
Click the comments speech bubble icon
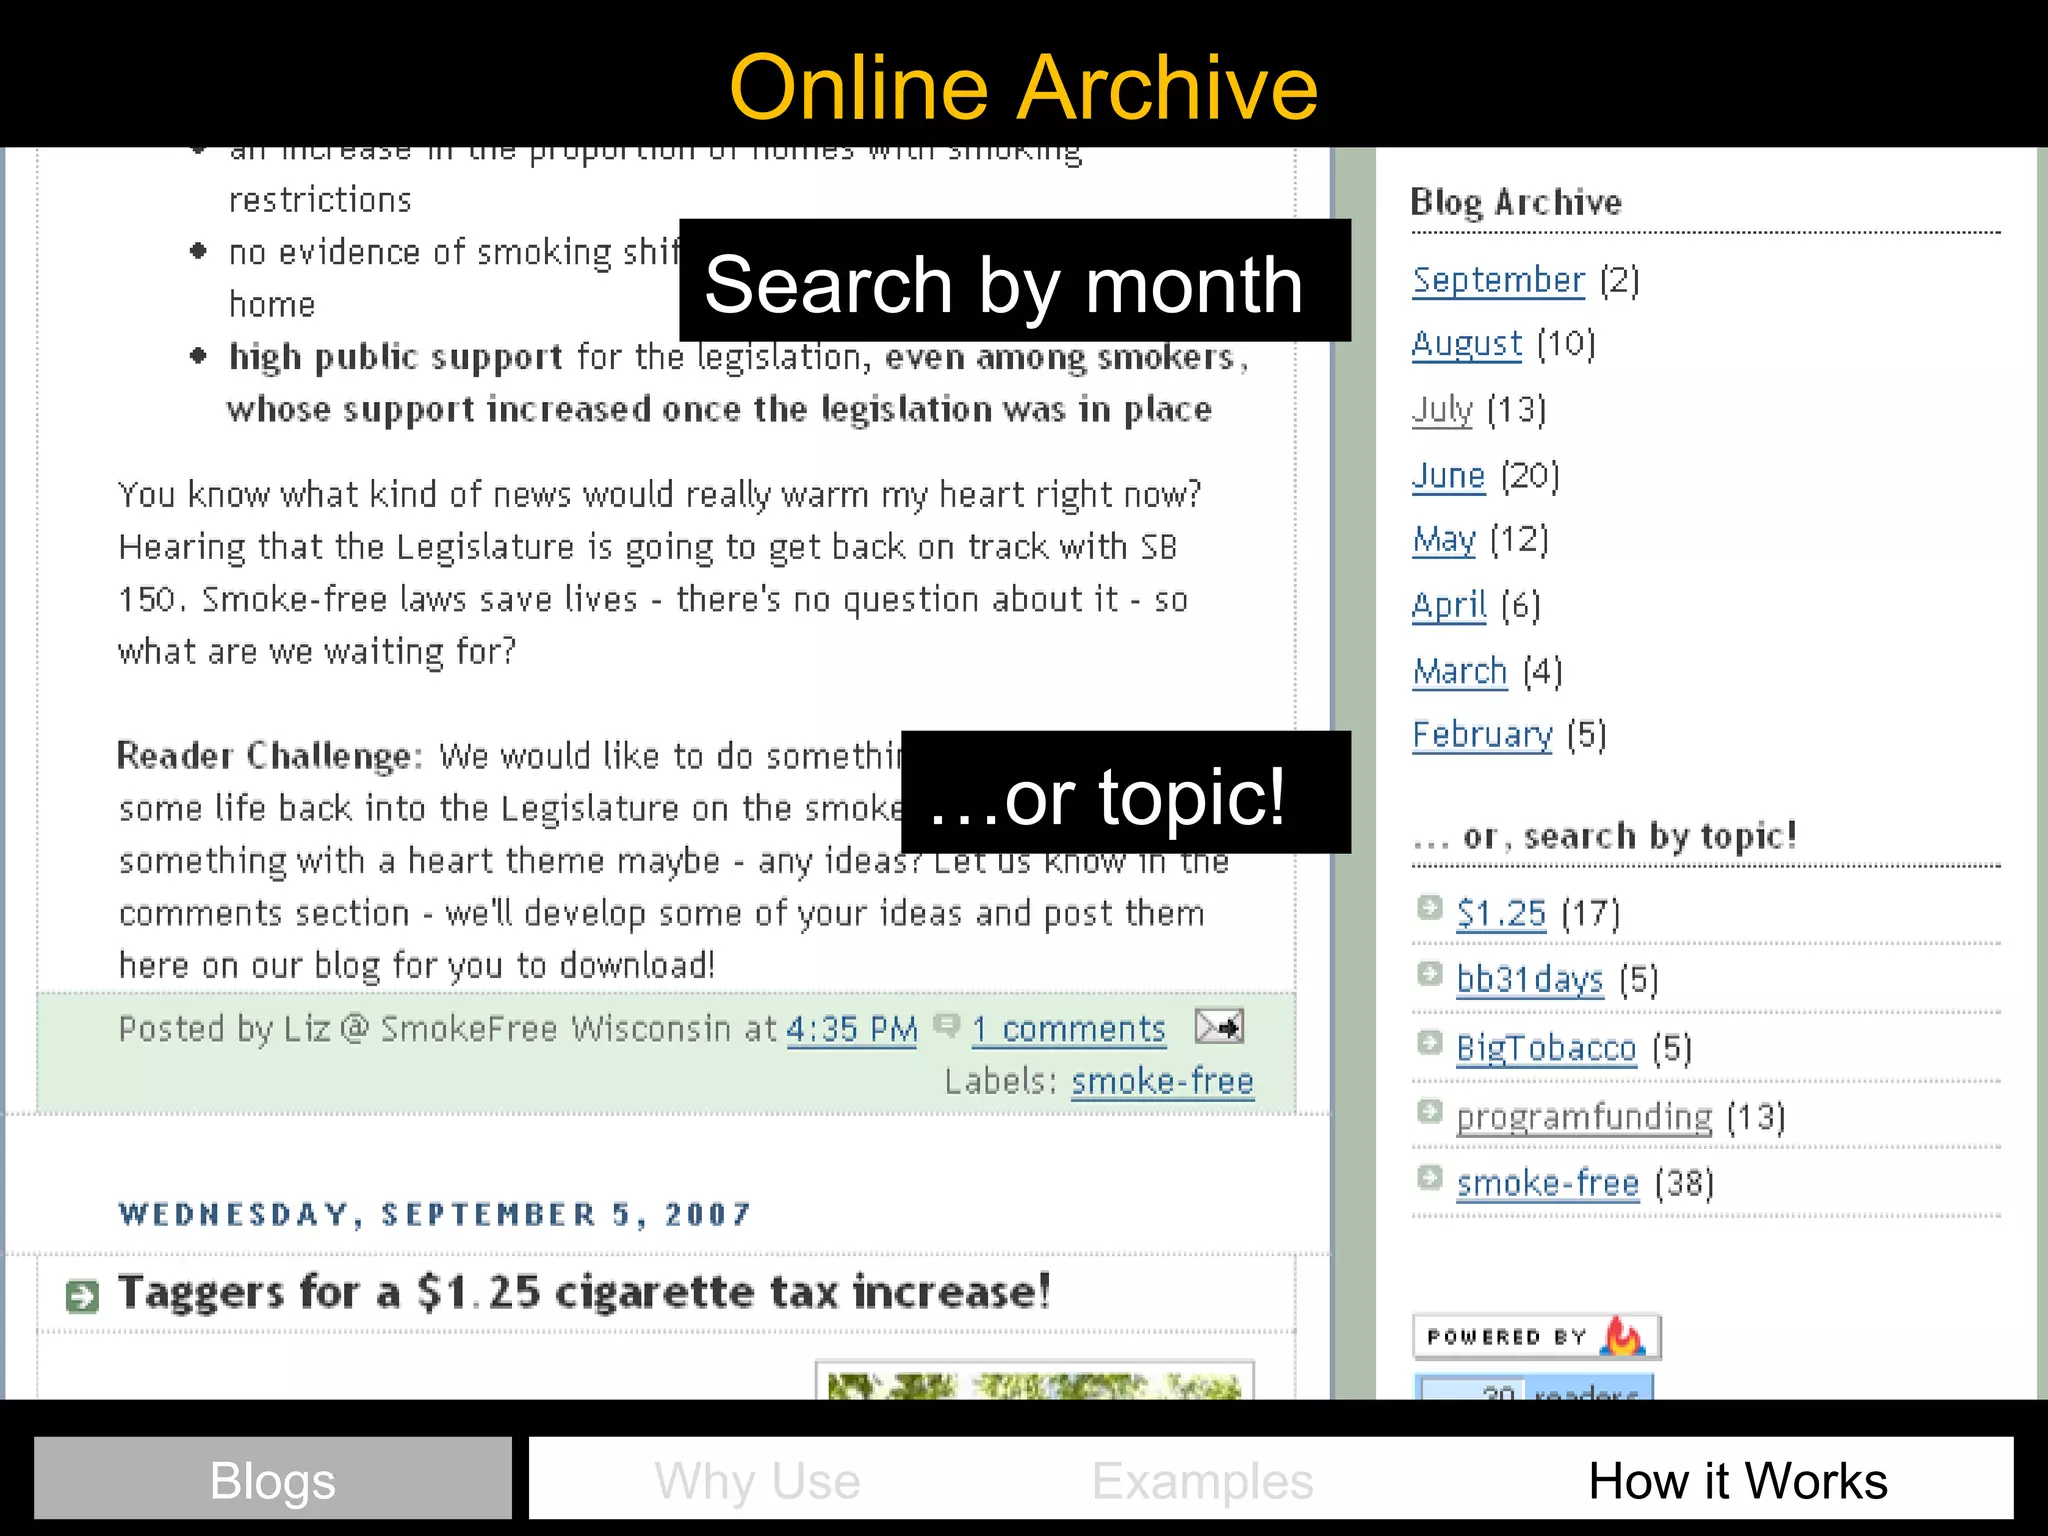[x=946, y=1025]
